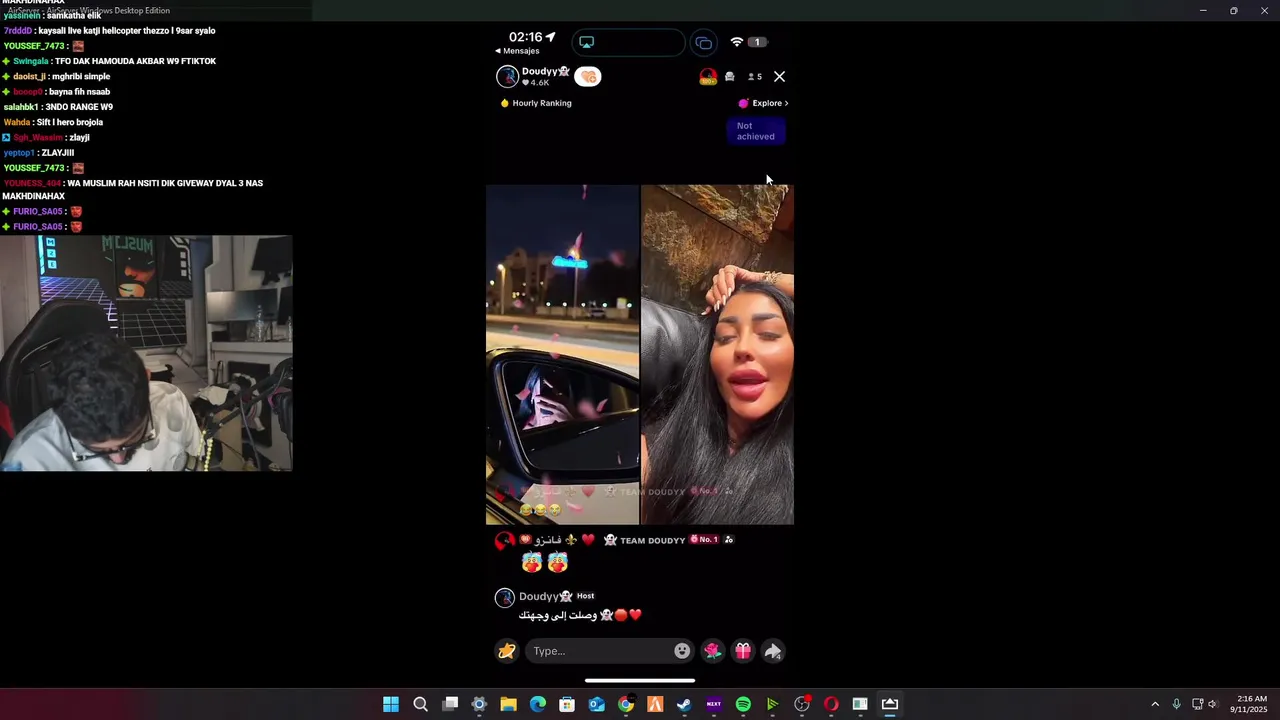Open clock and date 2:16 AM
This screenshot has width=1280, height=720.
point(1249,704)
